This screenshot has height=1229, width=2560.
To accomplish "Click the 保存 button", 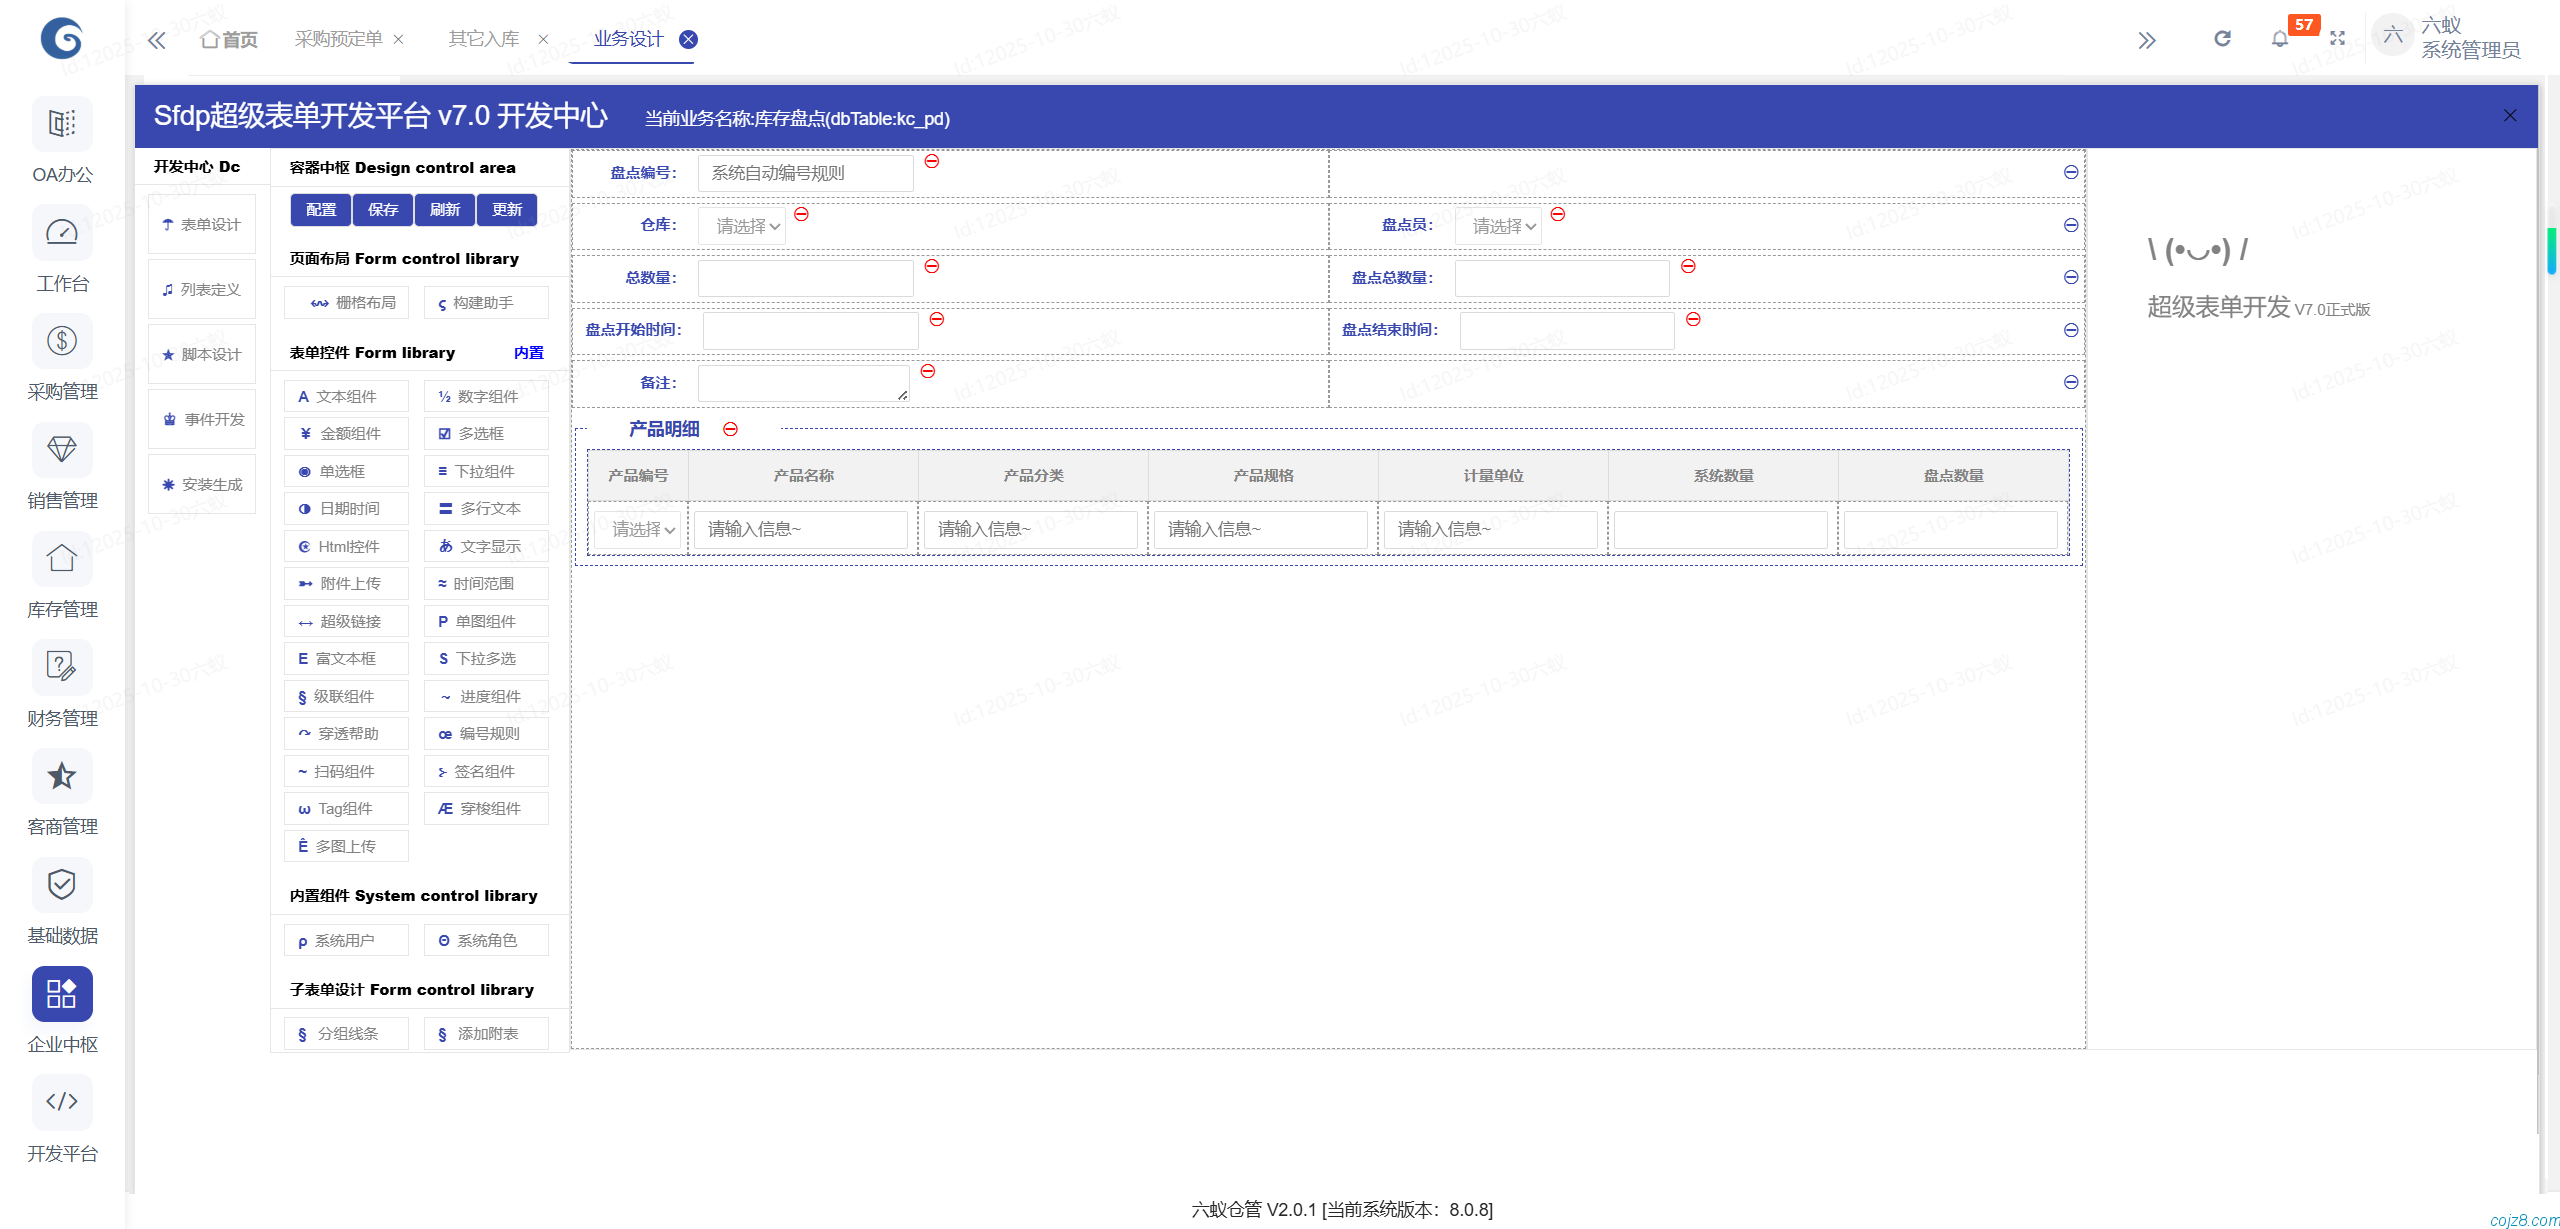I will [x=383, y=210].
